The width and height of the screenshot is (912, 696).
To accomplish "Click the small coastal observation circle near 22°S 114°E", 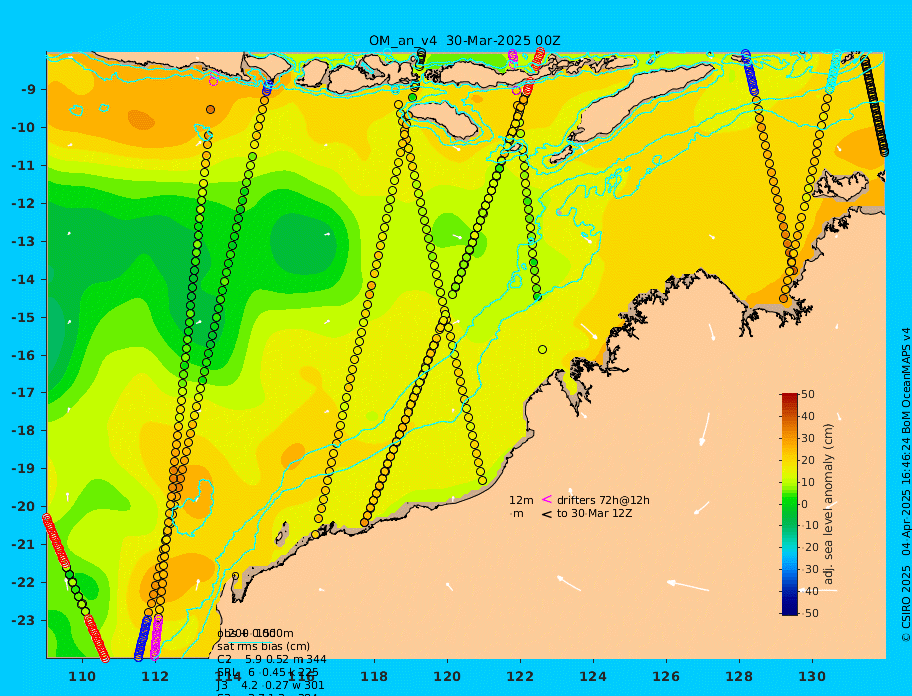I will pos(235,576).
